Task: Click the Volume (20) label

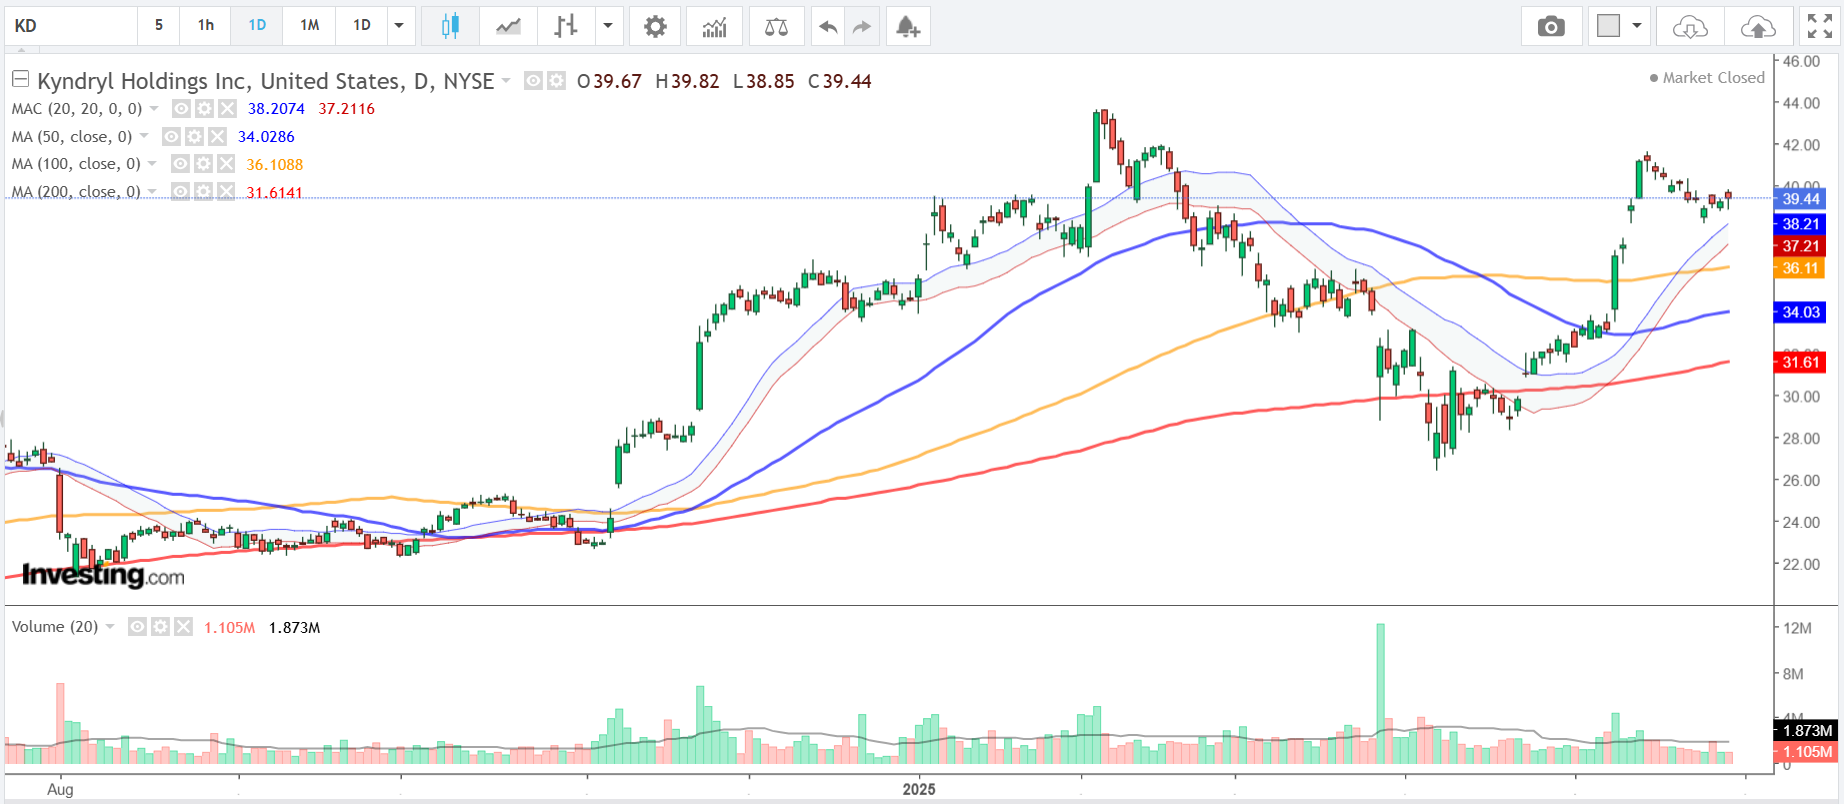Action: [x=55, y=626]
